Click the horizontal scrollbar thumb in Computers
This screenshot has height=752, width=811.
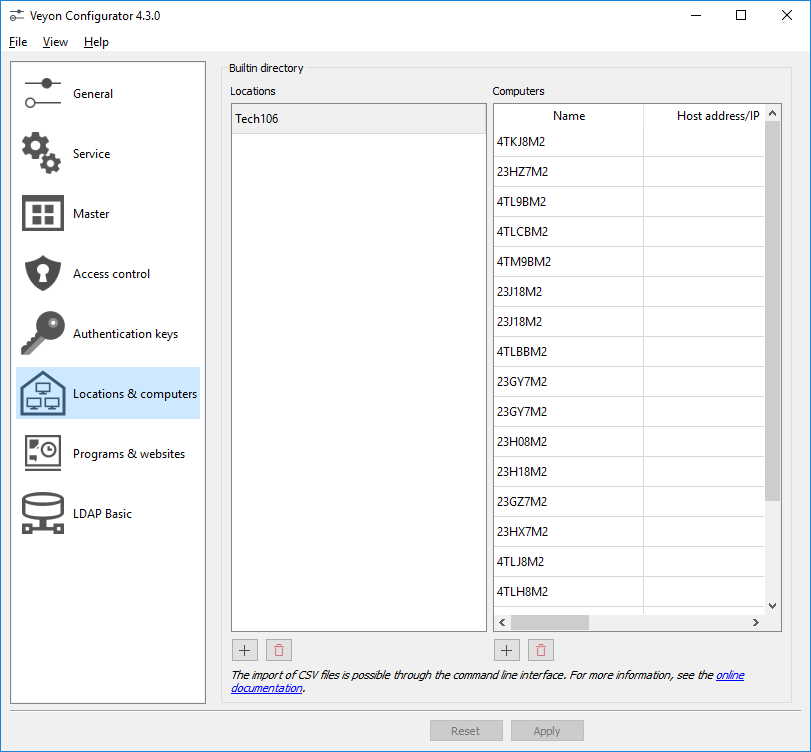point(550,622)
